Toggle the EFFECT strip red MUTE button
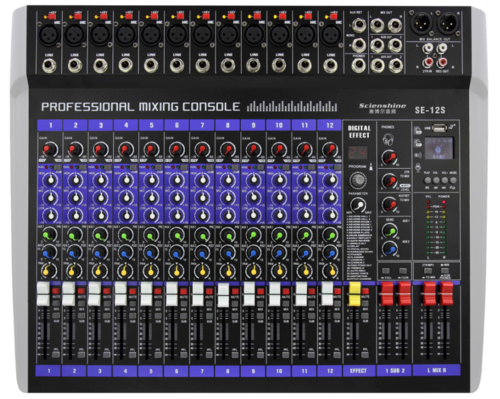Image resolution: width=500 pixels, height=399 pixels. click(365, 291)
